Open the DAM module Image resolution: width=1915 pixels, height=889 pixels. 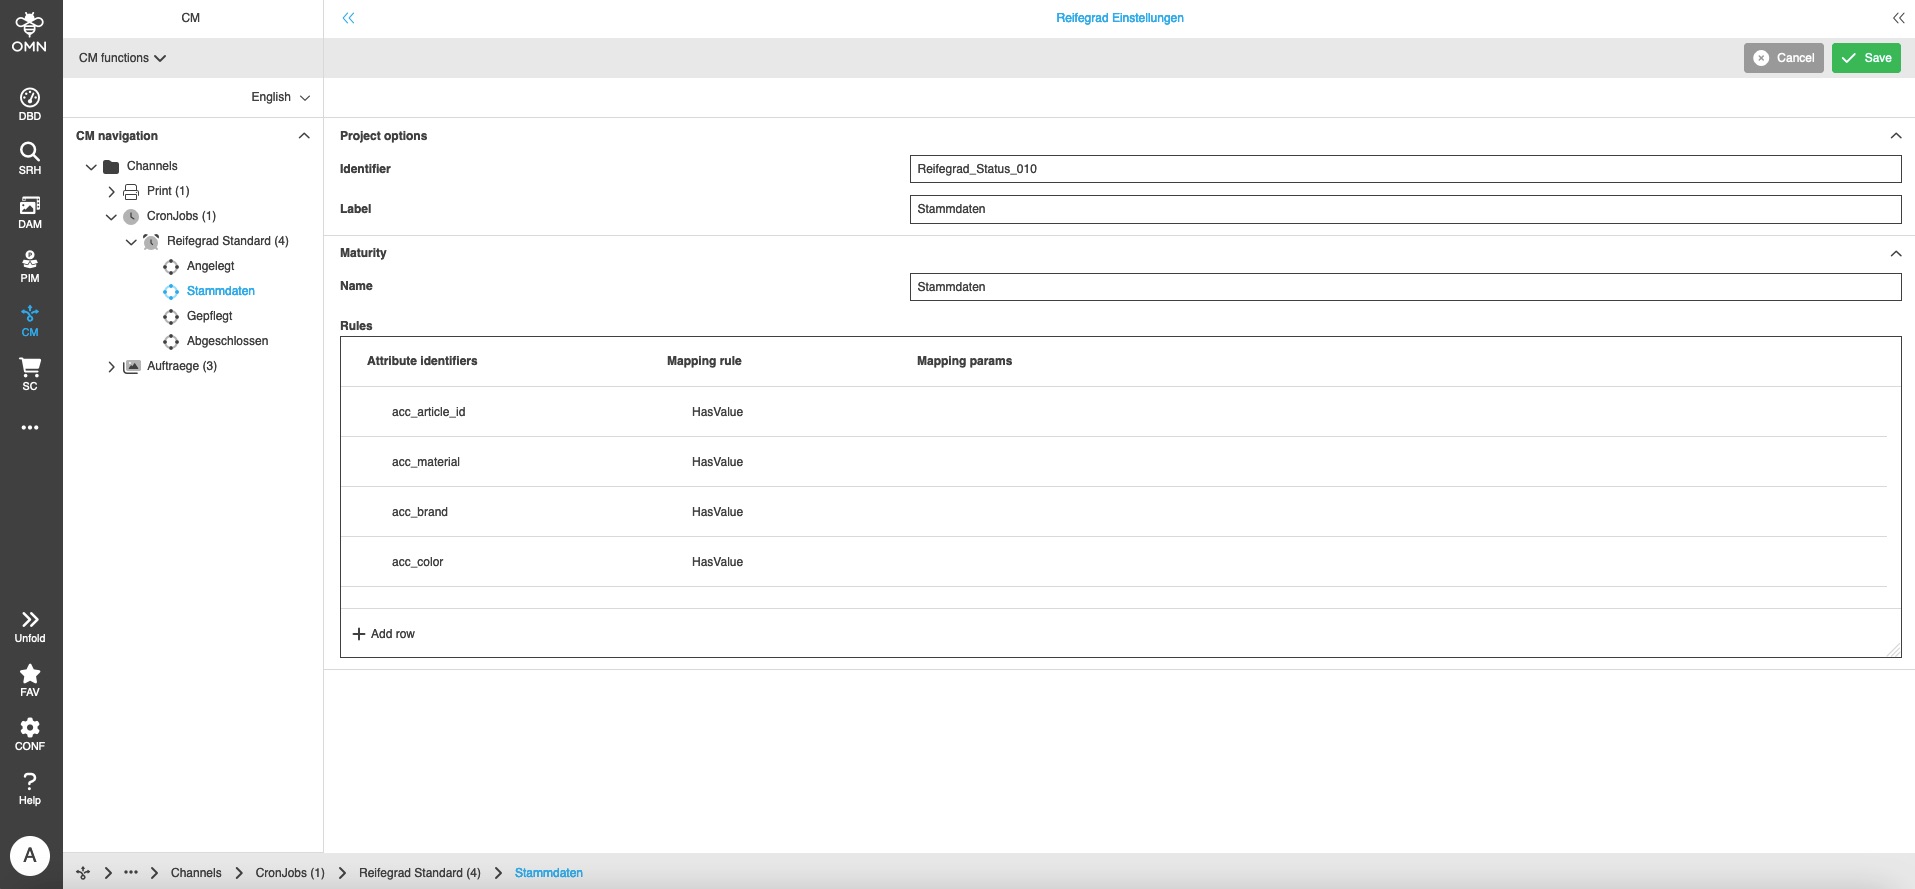coord(30,212)
